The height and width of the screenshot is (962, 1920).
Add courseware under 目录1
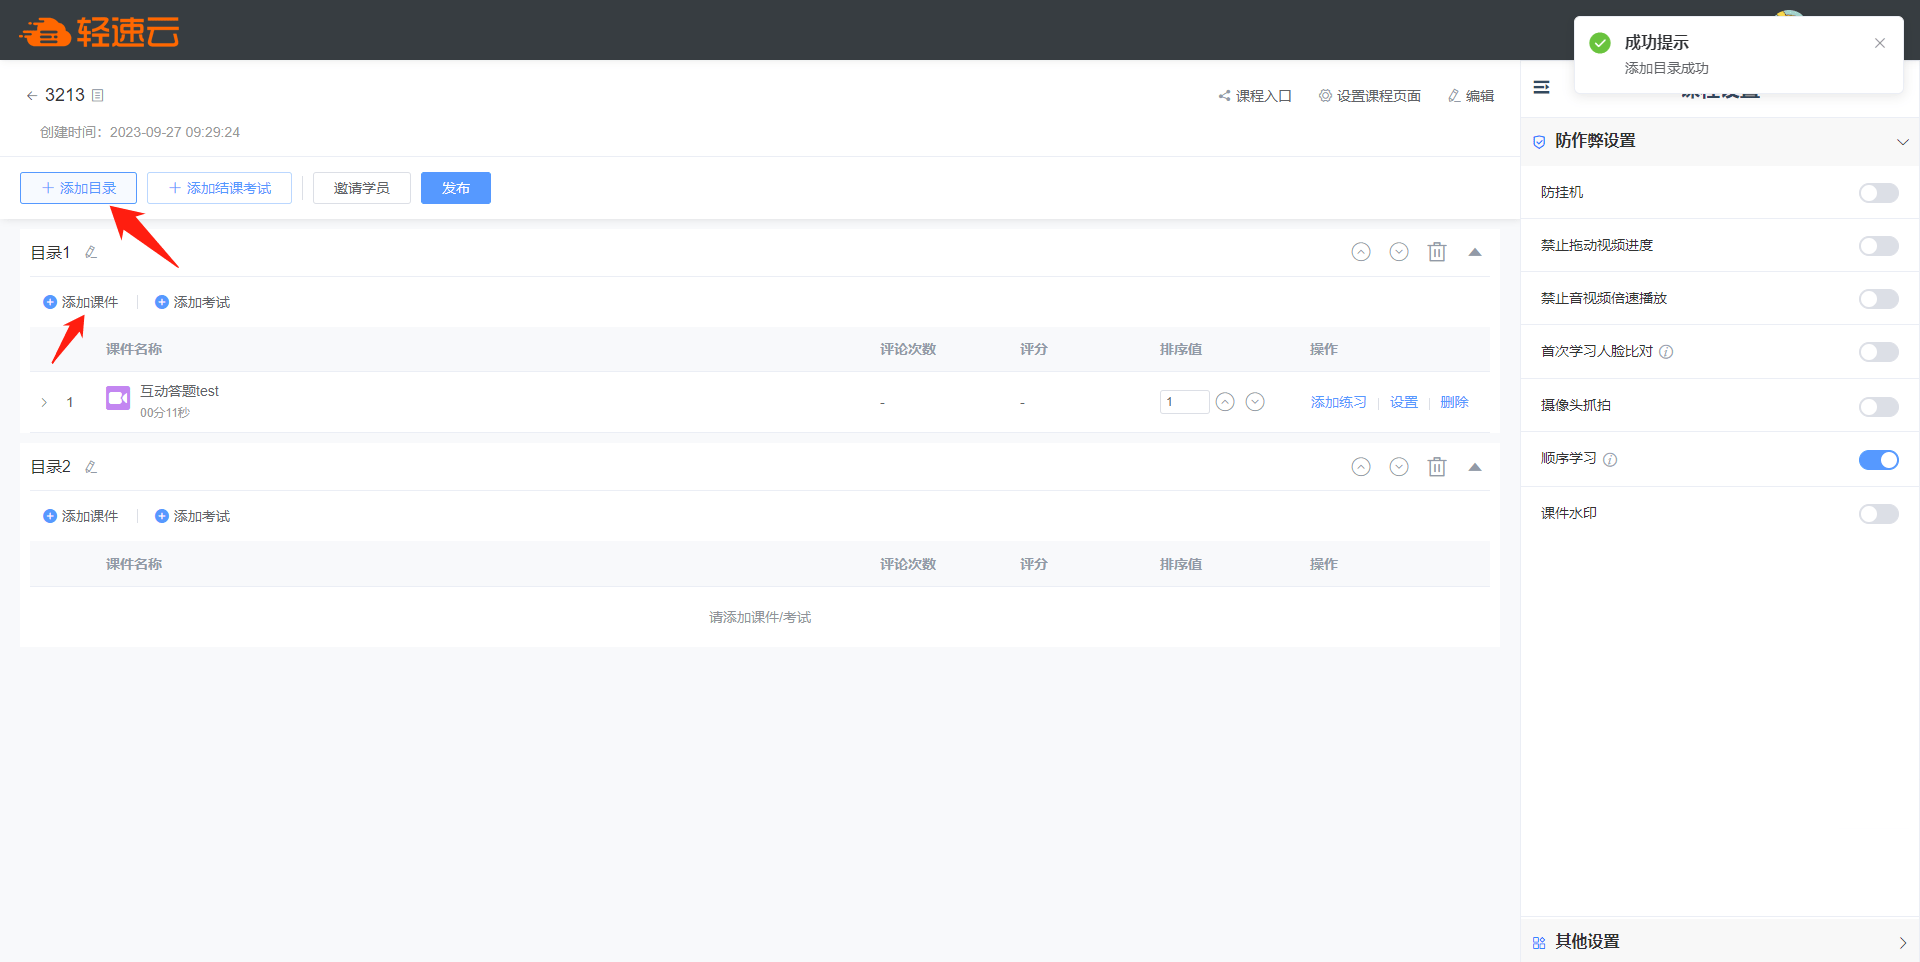pyautogui.click(x=80, y=302)
